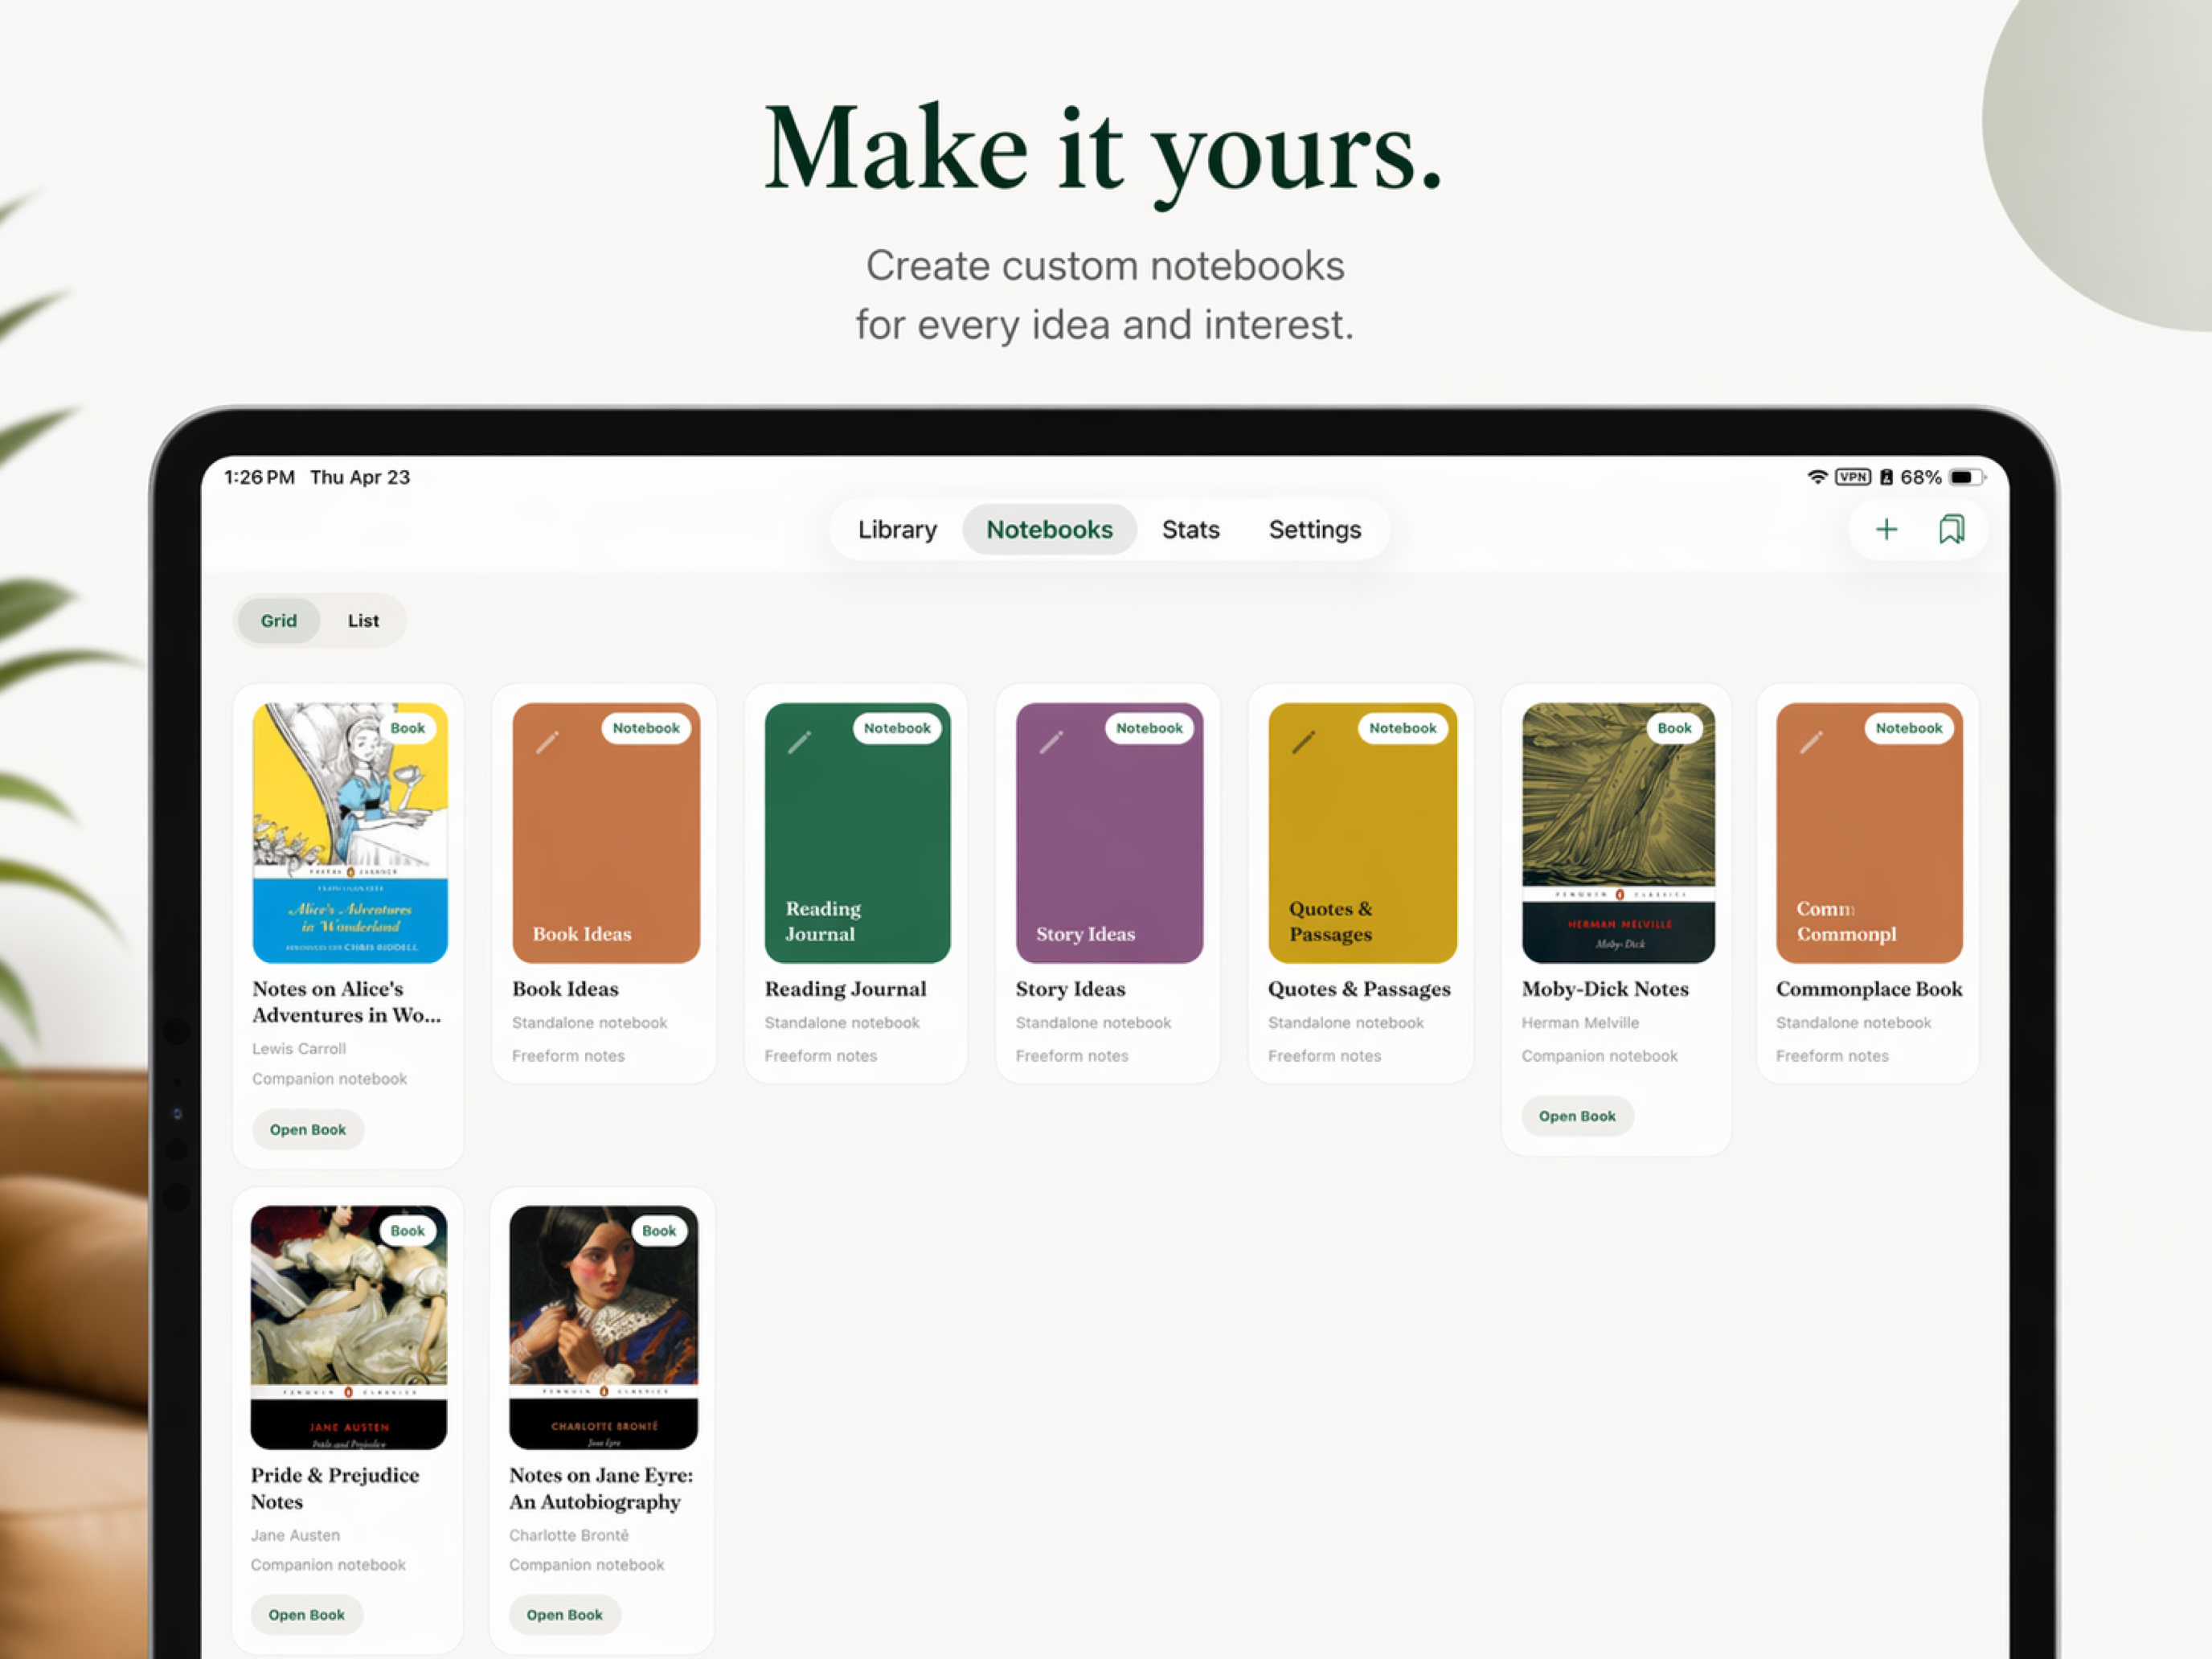The image size is (2212, 1659).
Task: Open the Alice's Adventures in Wonderland cover
Action: (x=350, y=833)
